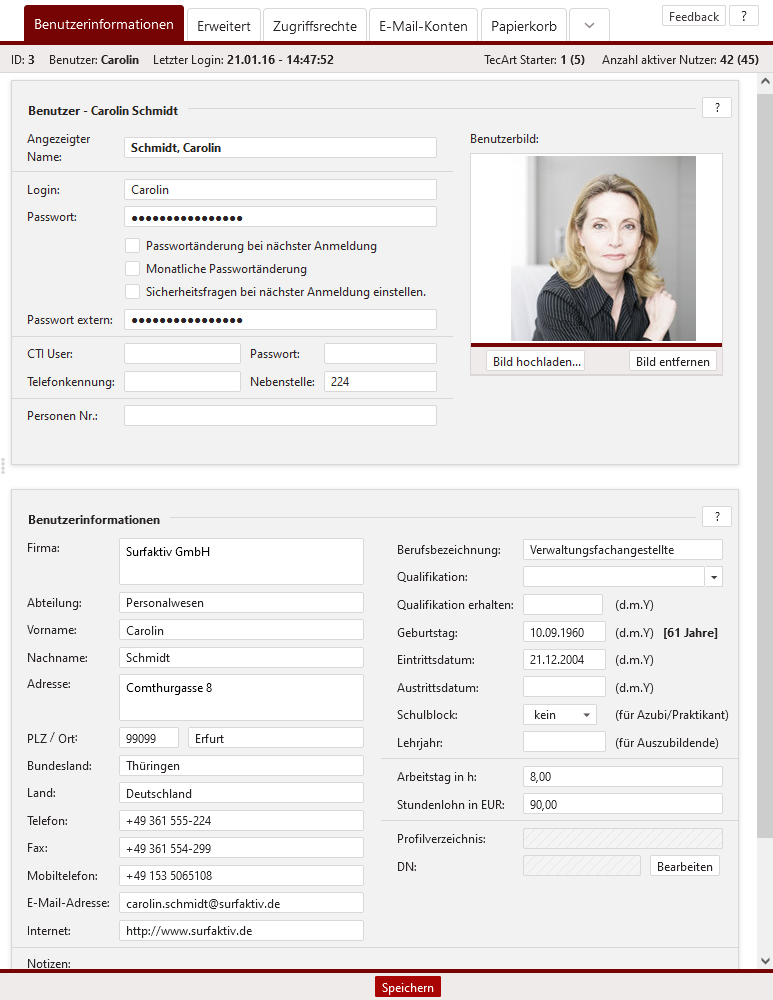The height and width of the screenshot is (1000, 773).
Task: Click Bearbeiten next to DN field
Action: coord(684,866)
